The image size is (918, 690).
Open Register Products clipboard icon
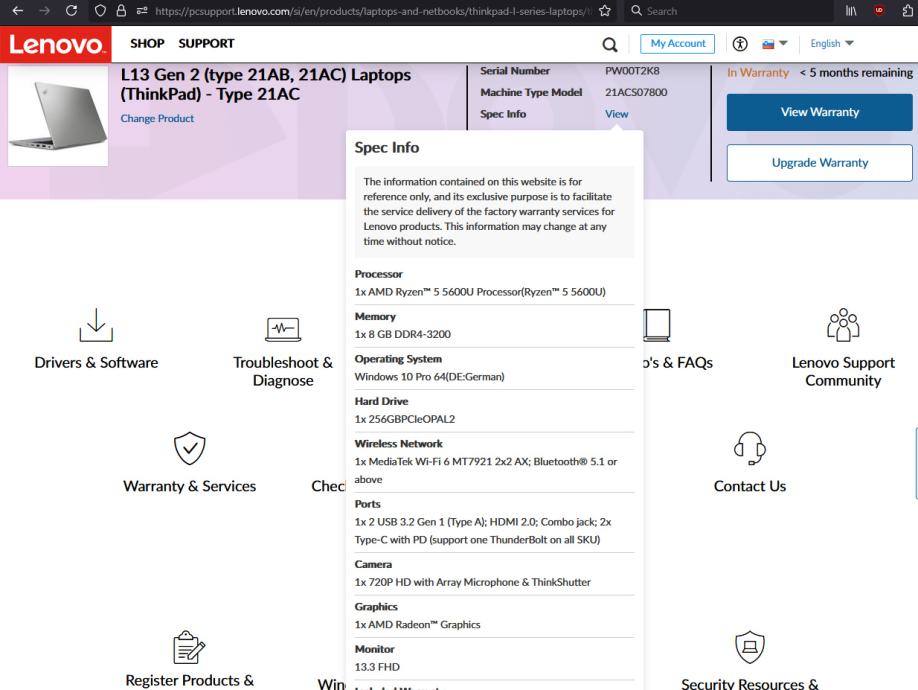click(189, 647)
